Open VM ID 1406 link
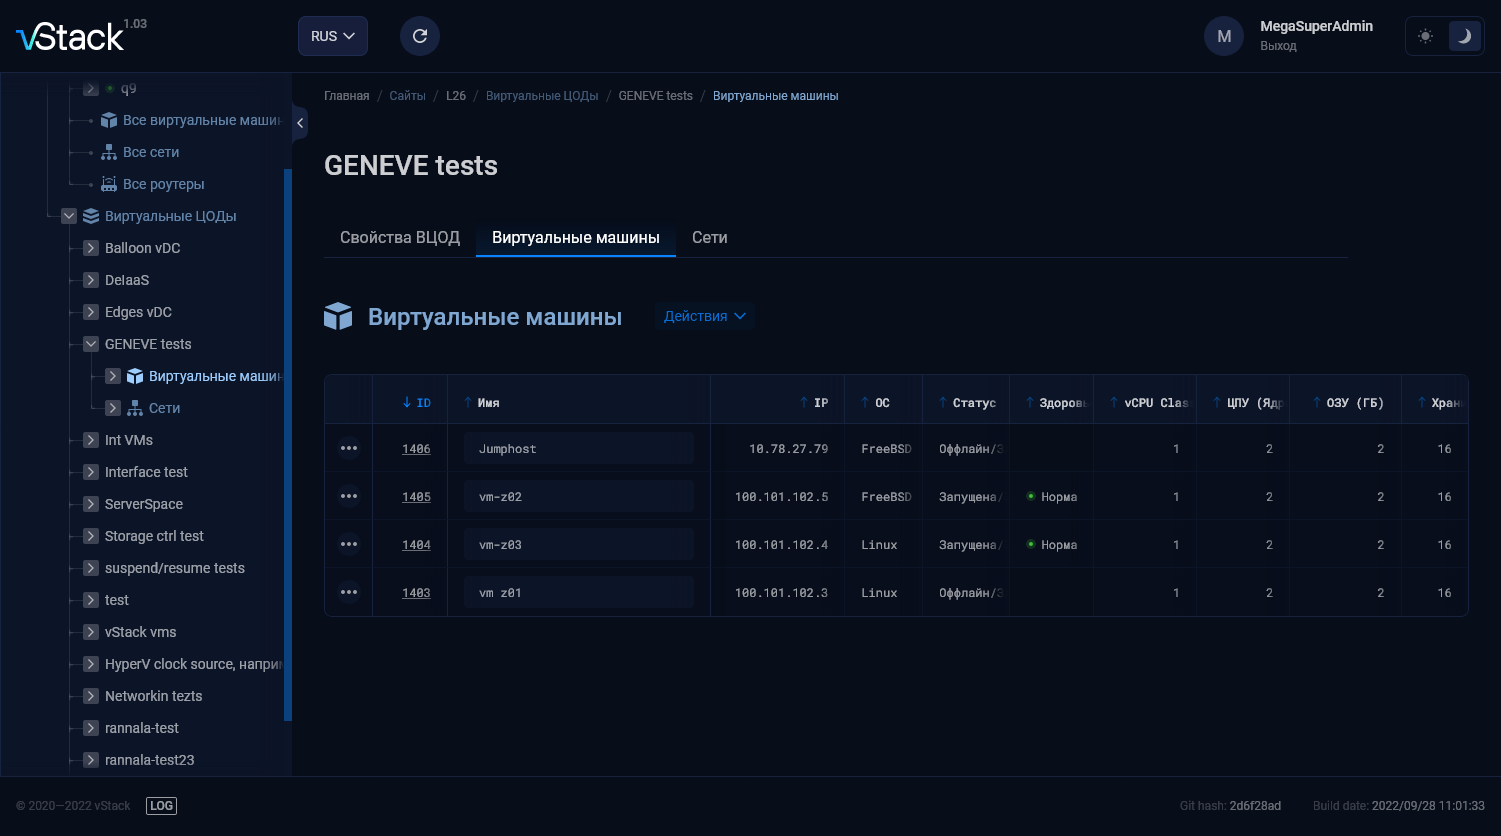 (416, 449)
